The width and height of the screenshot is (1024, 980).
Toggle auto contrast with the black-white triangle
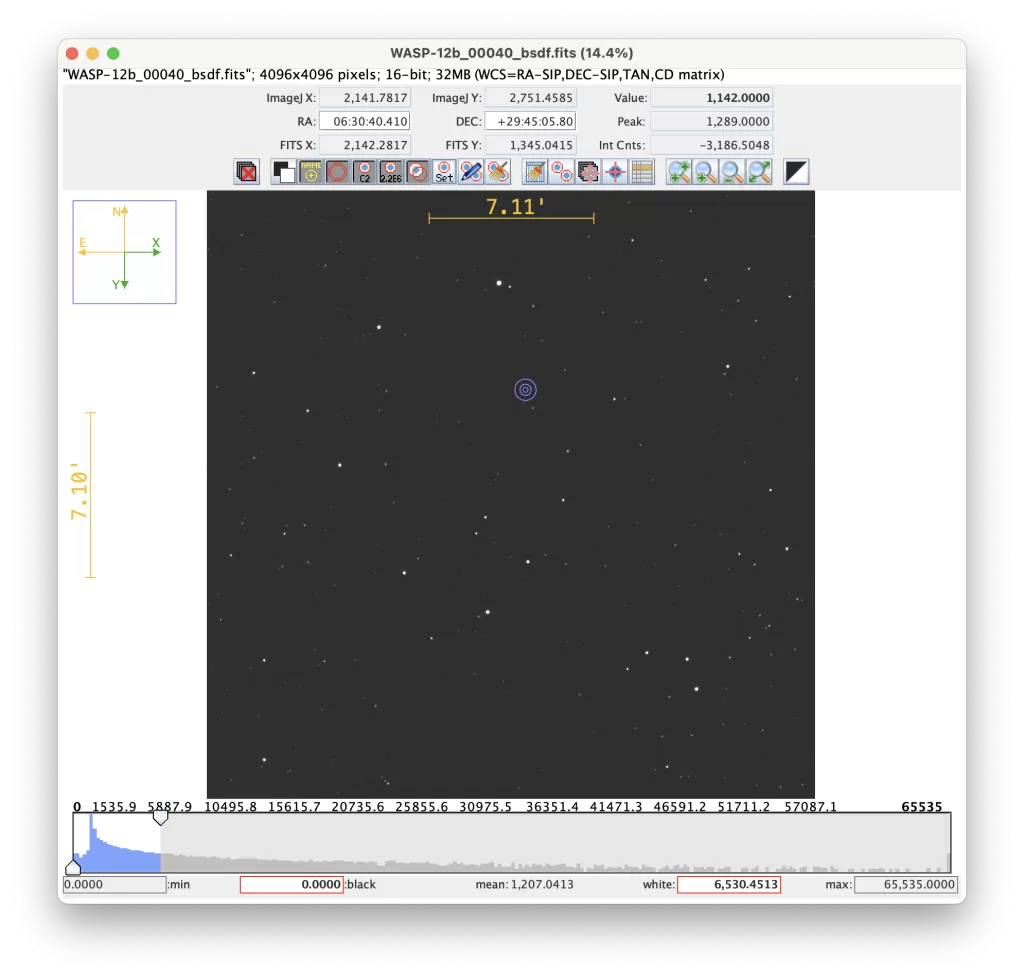click(795, 172)
